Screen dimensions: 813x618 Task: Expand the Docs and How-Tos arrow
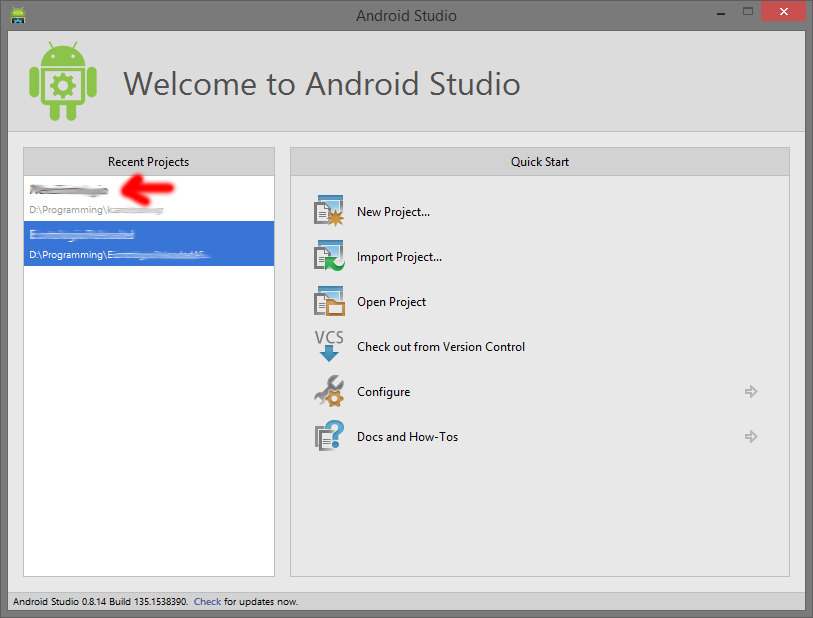[x=751, y=437]
